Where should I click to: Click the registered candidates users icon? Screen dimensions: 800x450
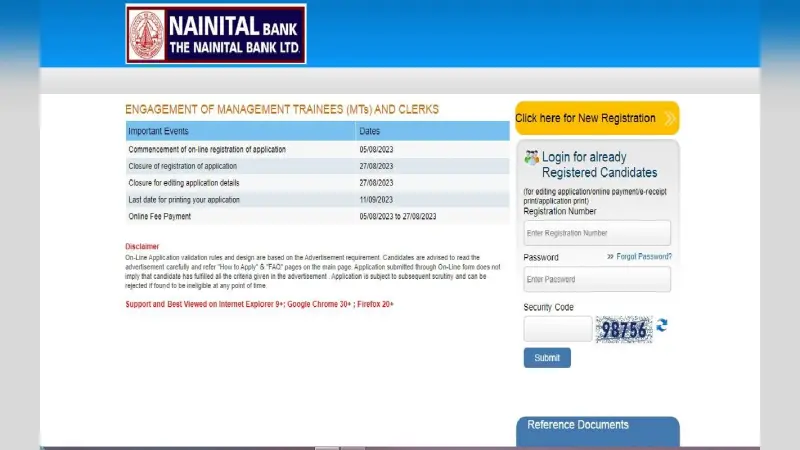coord(531,158)
